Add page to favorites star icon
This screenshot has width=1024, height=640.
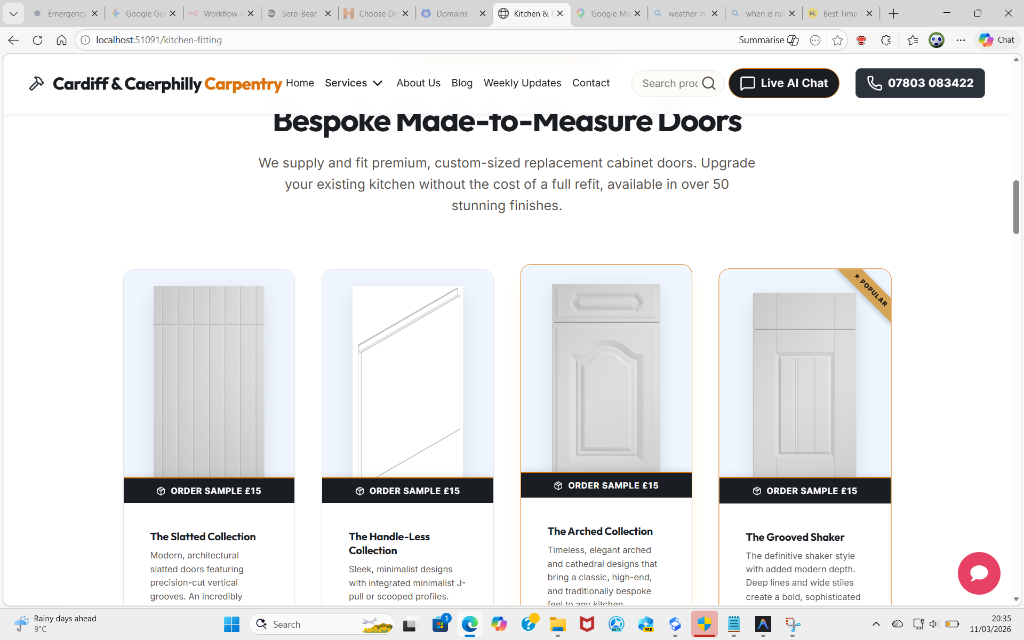tap(838, 40)
